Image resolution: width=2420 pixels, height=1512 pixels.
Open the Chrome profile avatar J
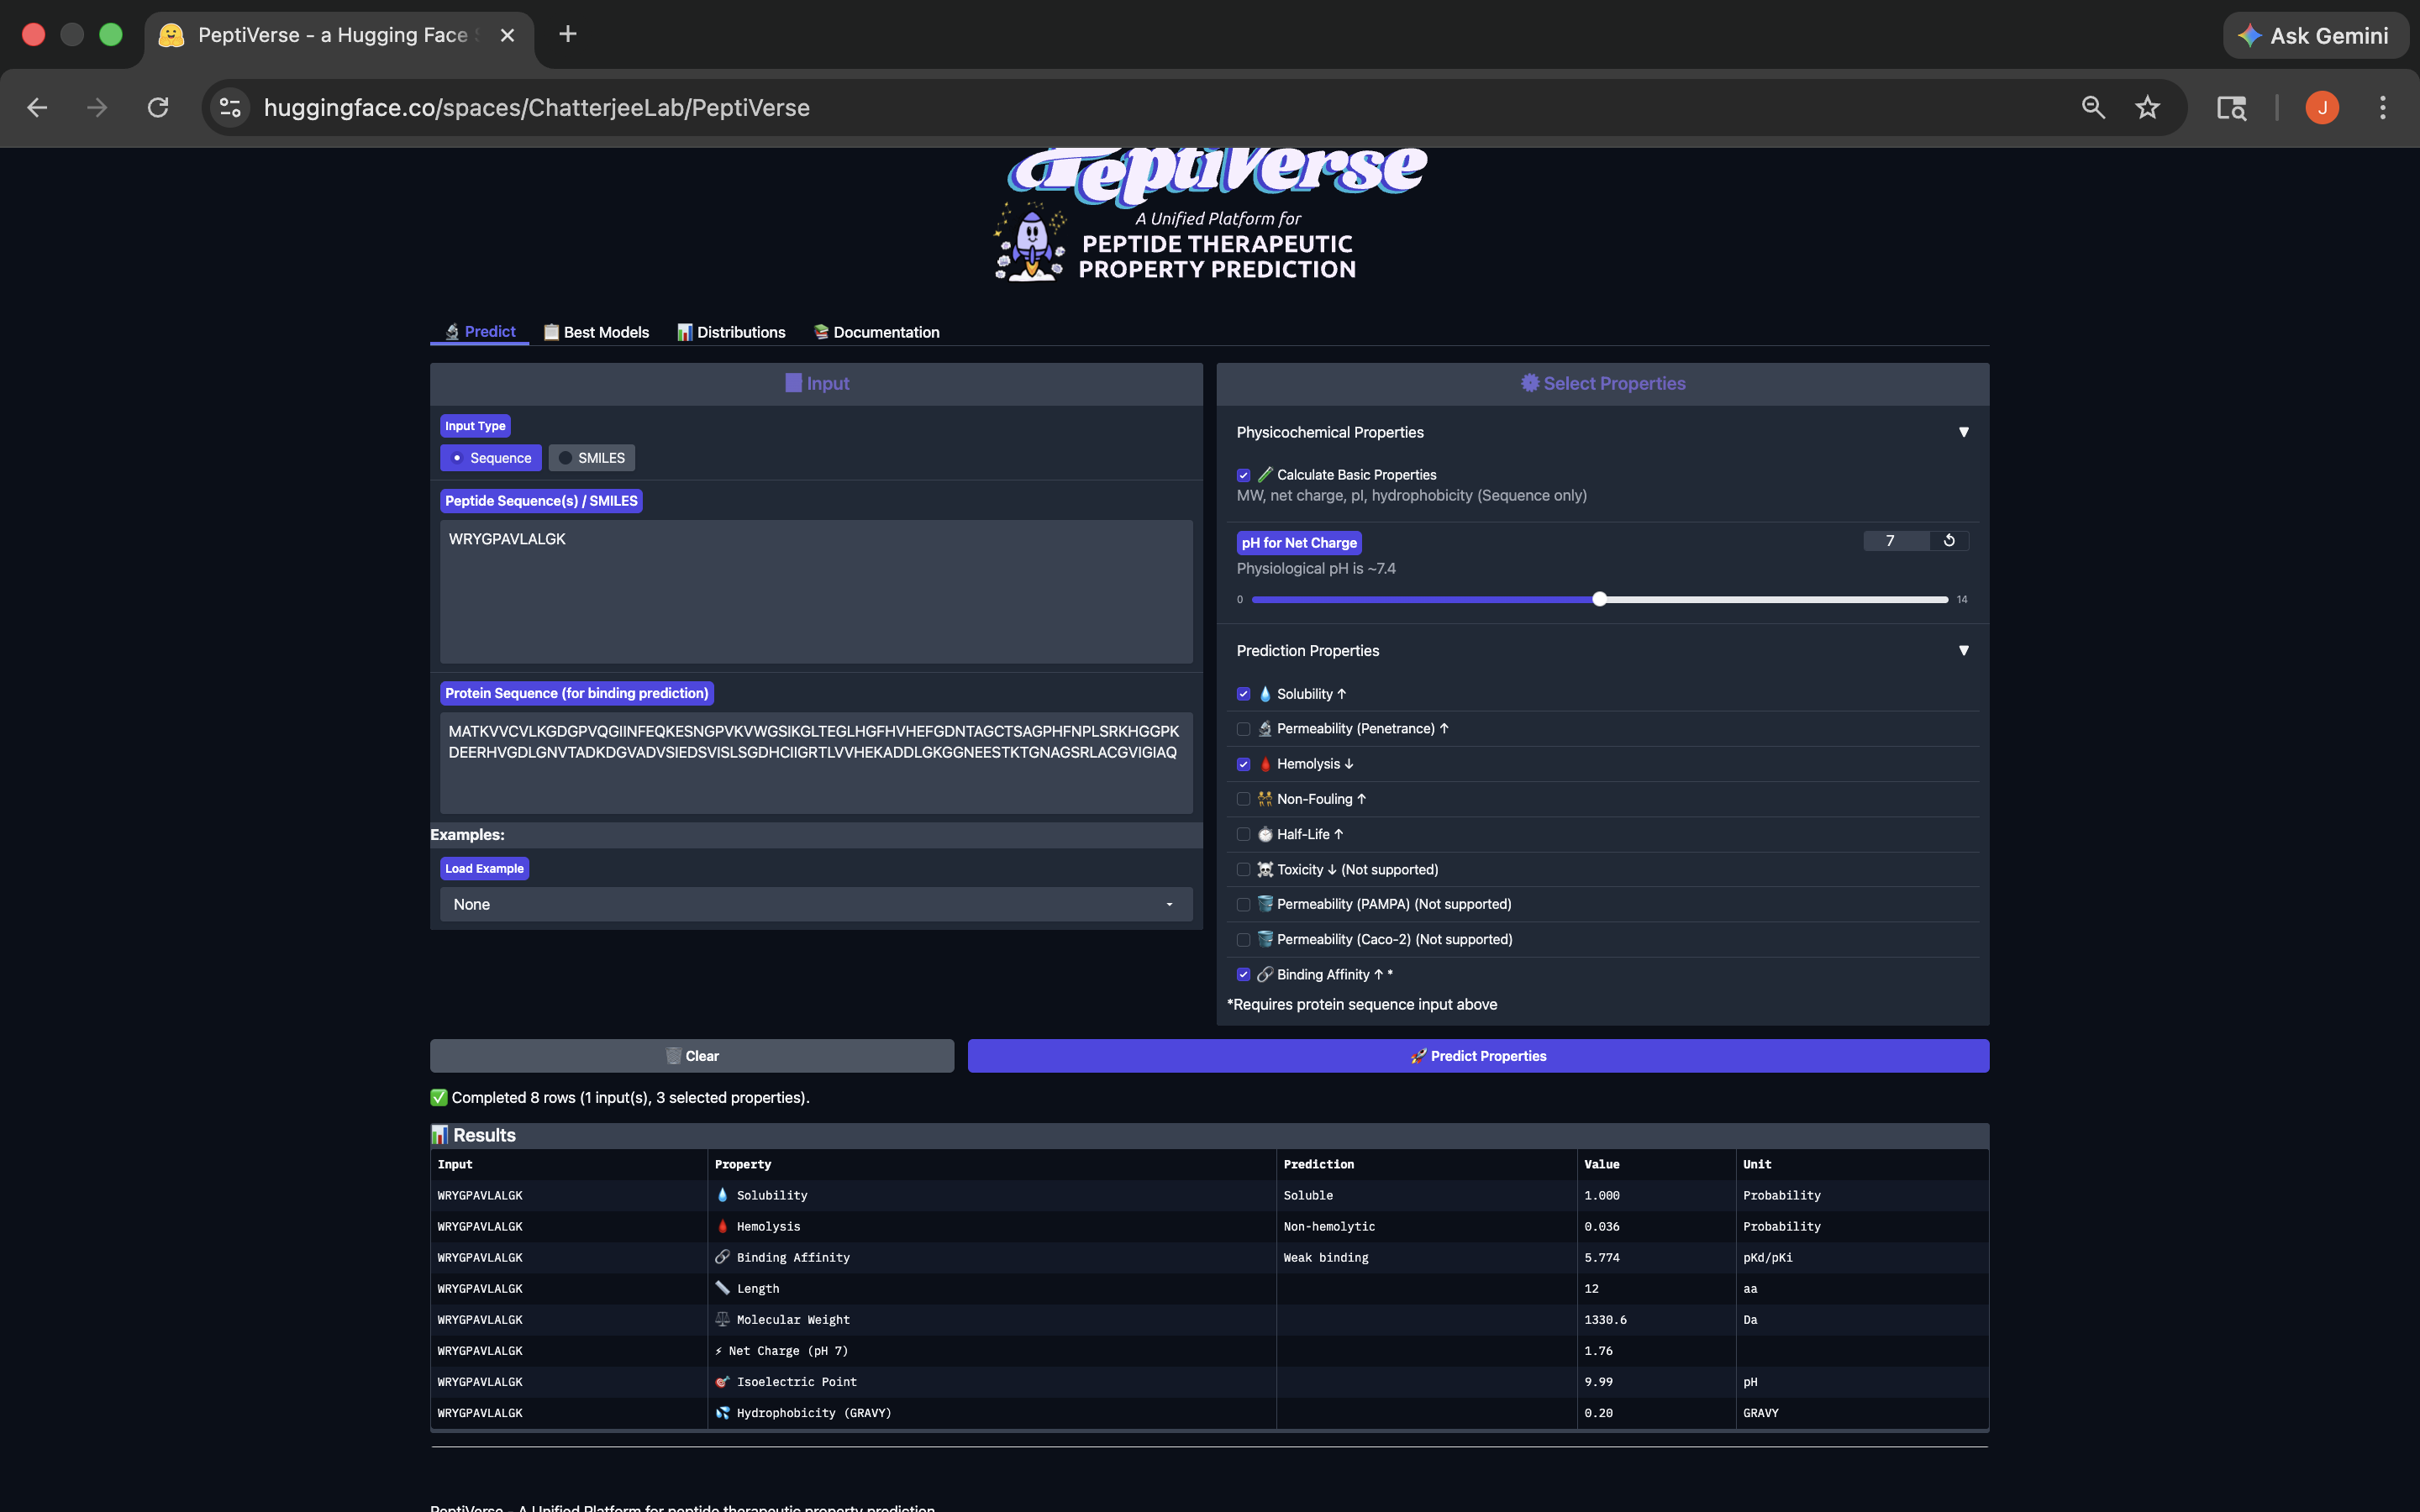point(2322,108)
